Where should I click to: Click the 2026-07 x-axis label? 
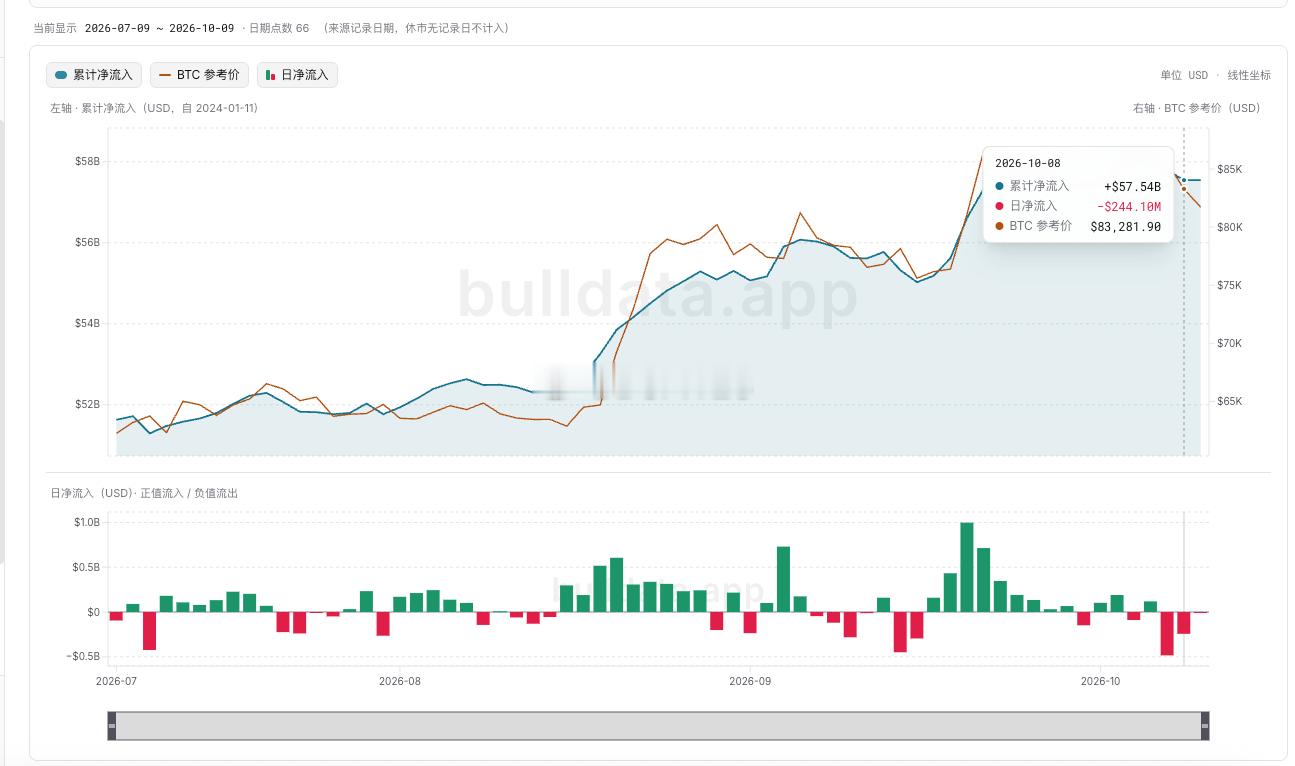pos(116,681)
